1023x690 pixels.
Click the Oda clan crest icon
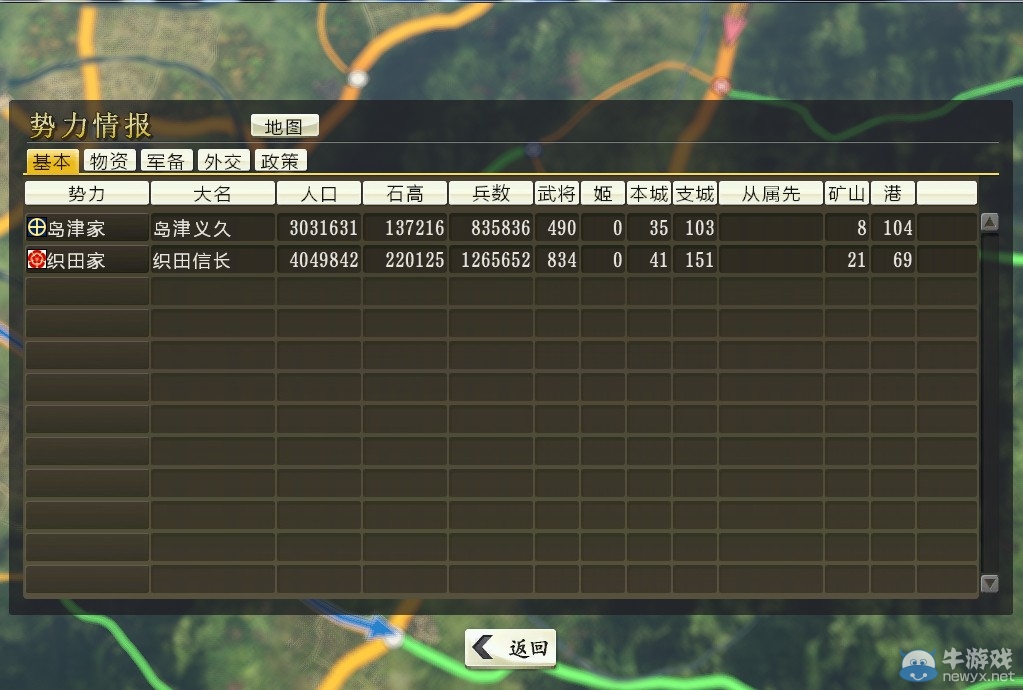(37, 259)
